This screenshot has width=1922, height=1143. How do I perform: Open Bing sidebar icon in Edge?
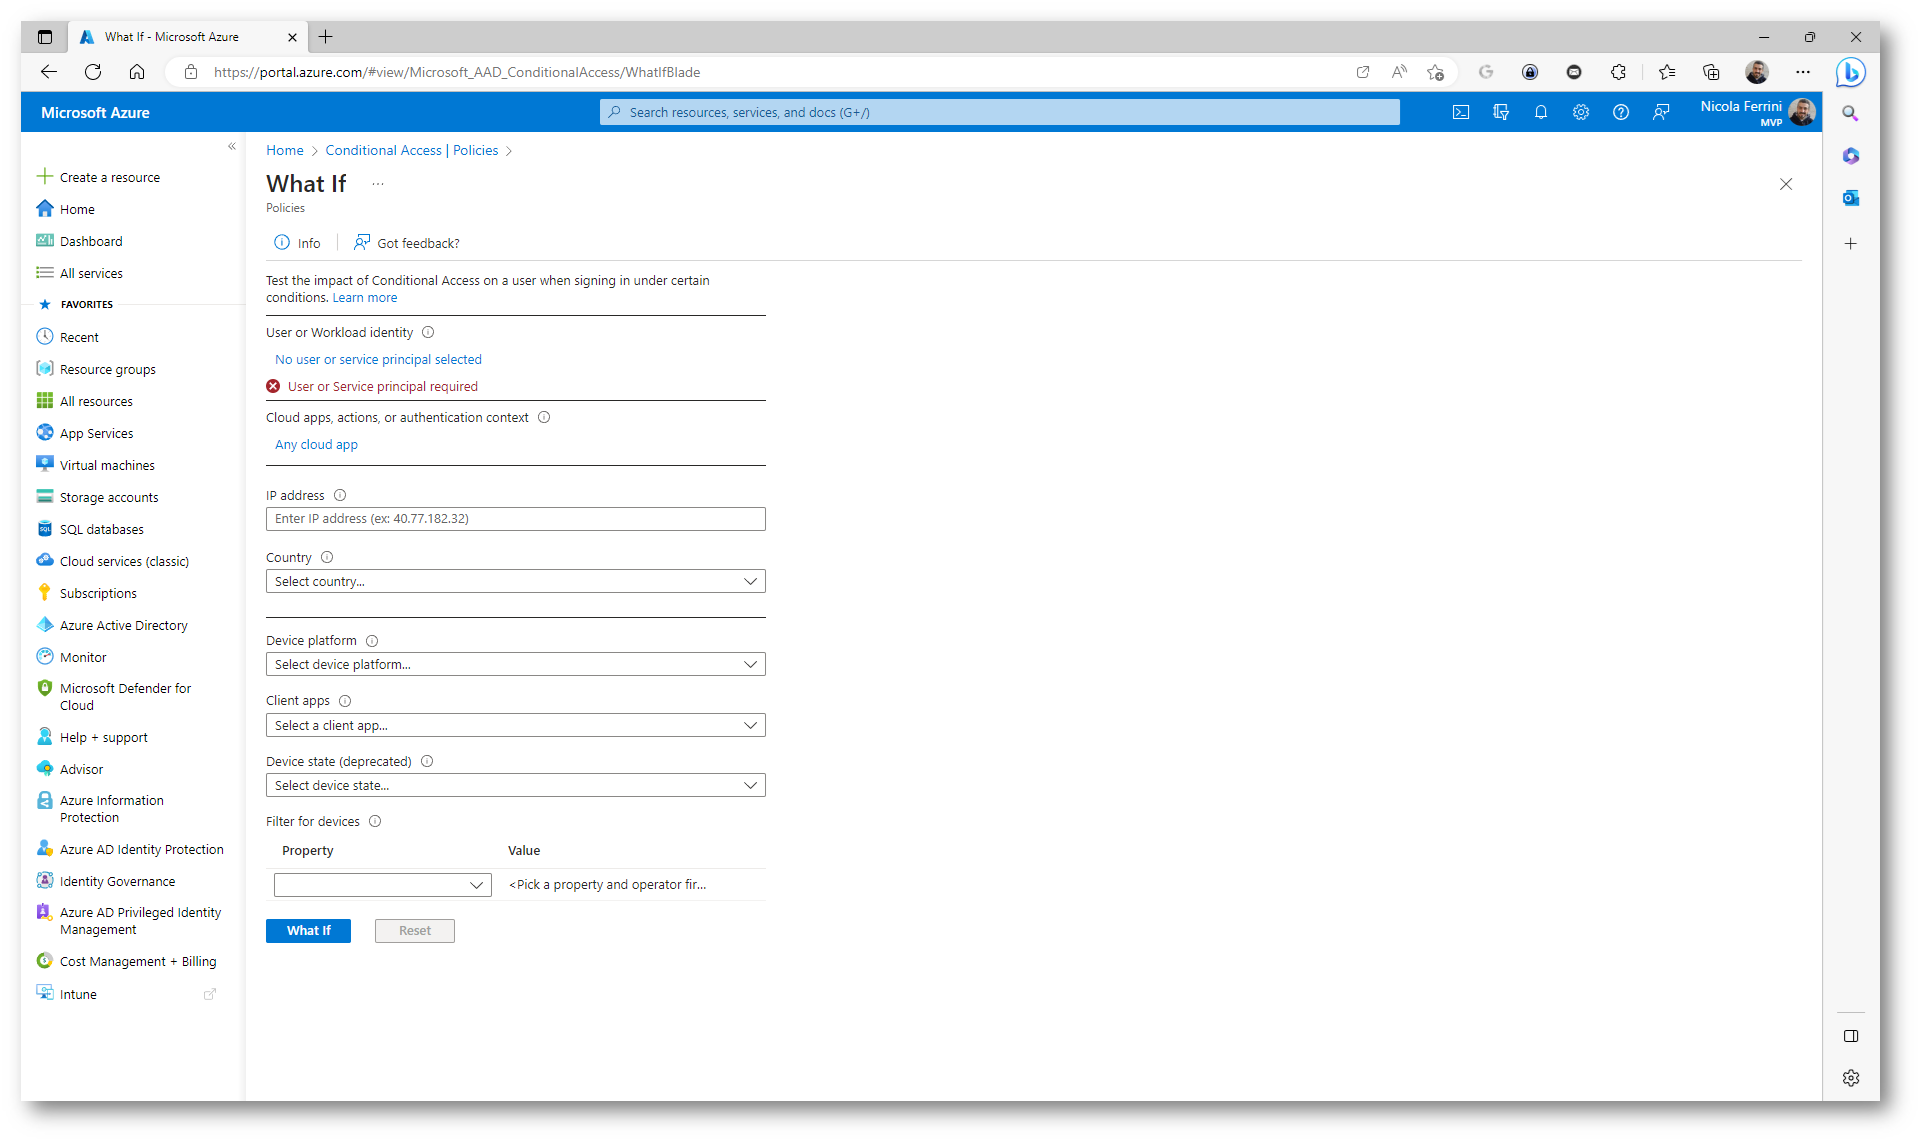coord(1850,72)
